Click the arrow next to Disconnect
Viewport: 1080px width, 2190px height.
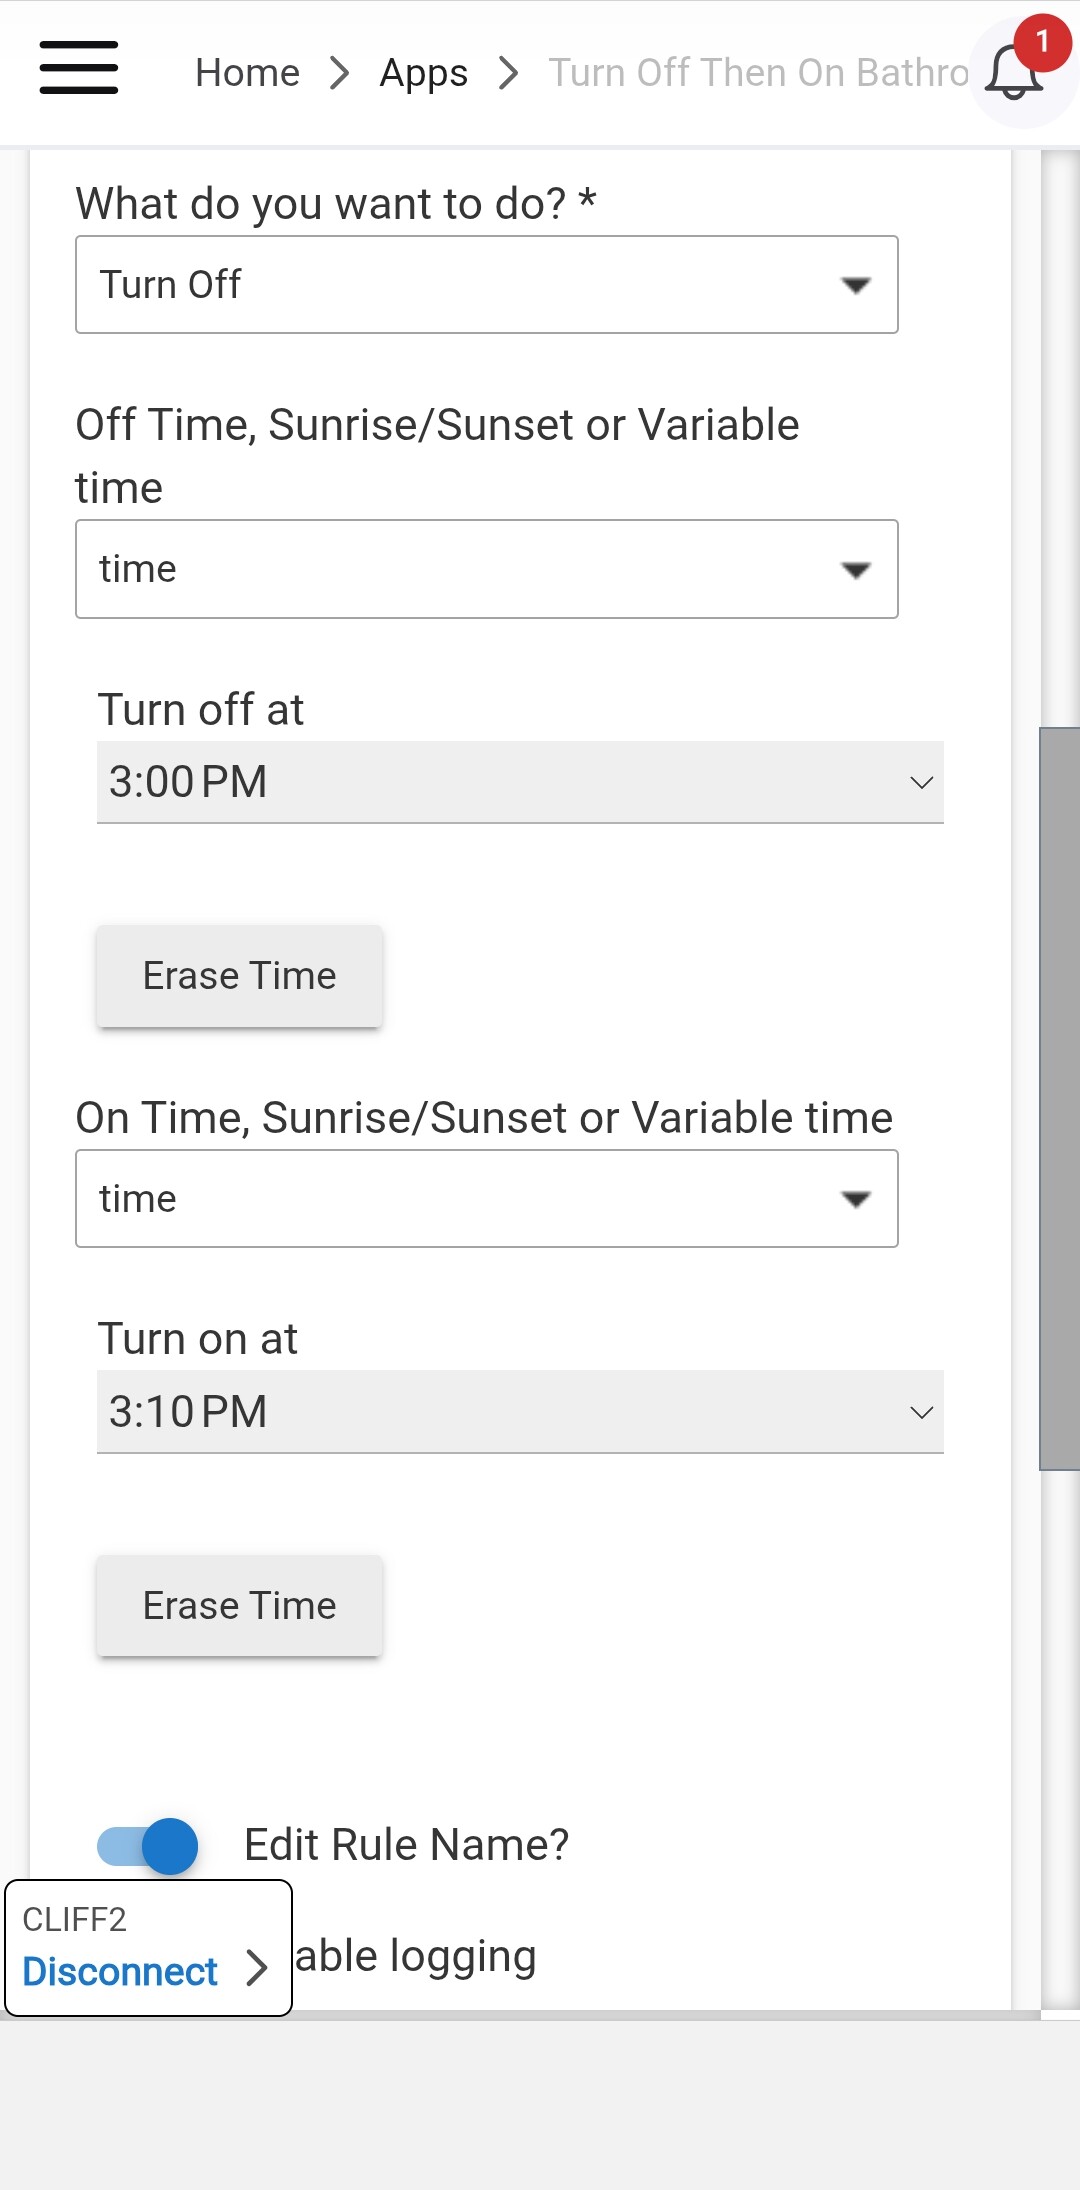257,1968
